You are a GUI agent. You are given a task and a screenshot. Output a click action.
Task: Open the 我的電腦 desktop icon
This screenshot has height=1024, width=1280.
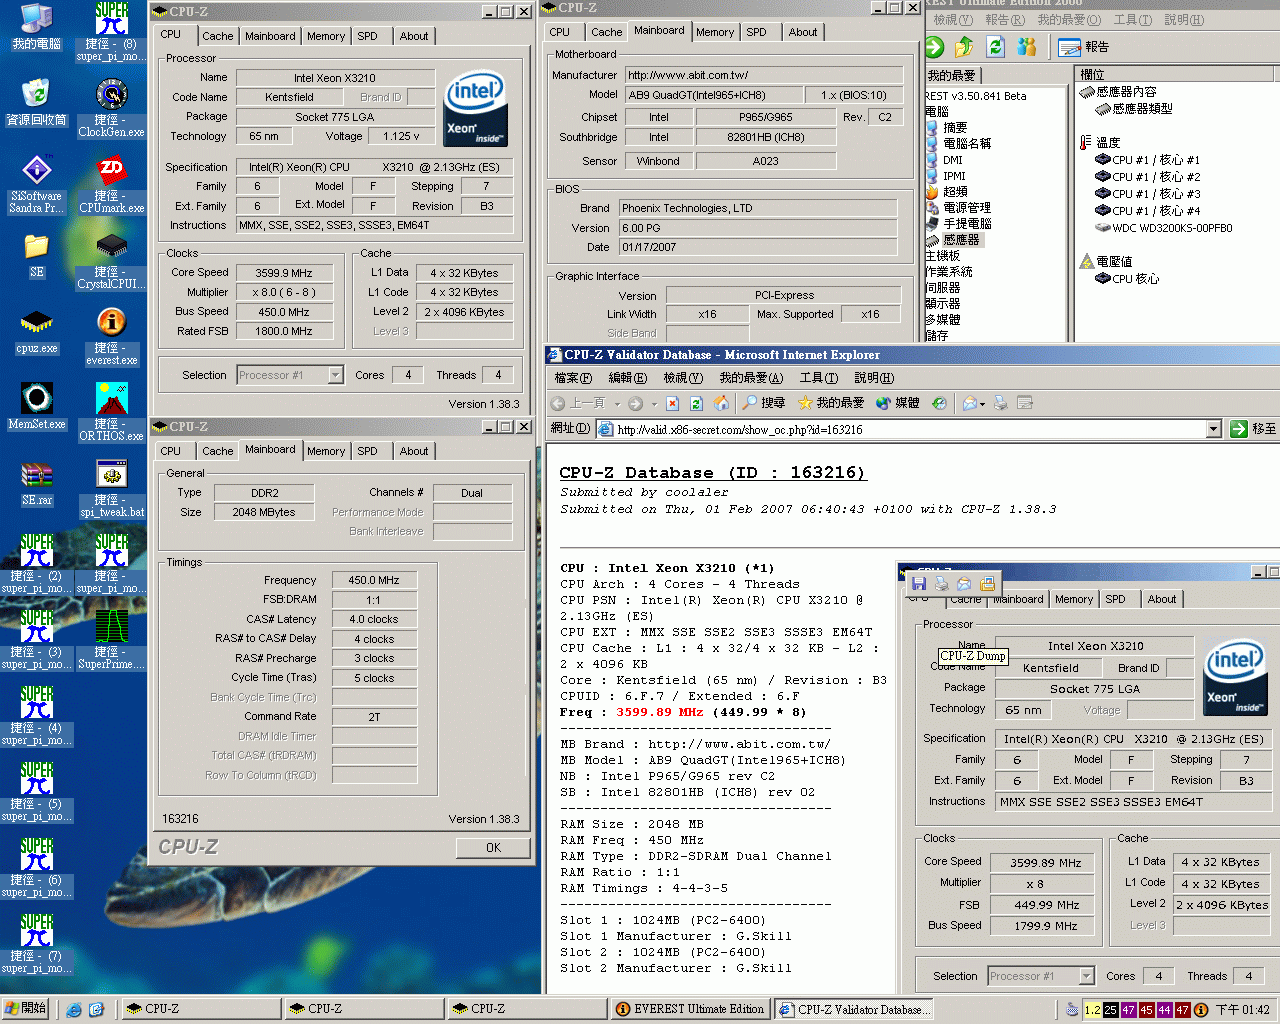coord(36,26)
